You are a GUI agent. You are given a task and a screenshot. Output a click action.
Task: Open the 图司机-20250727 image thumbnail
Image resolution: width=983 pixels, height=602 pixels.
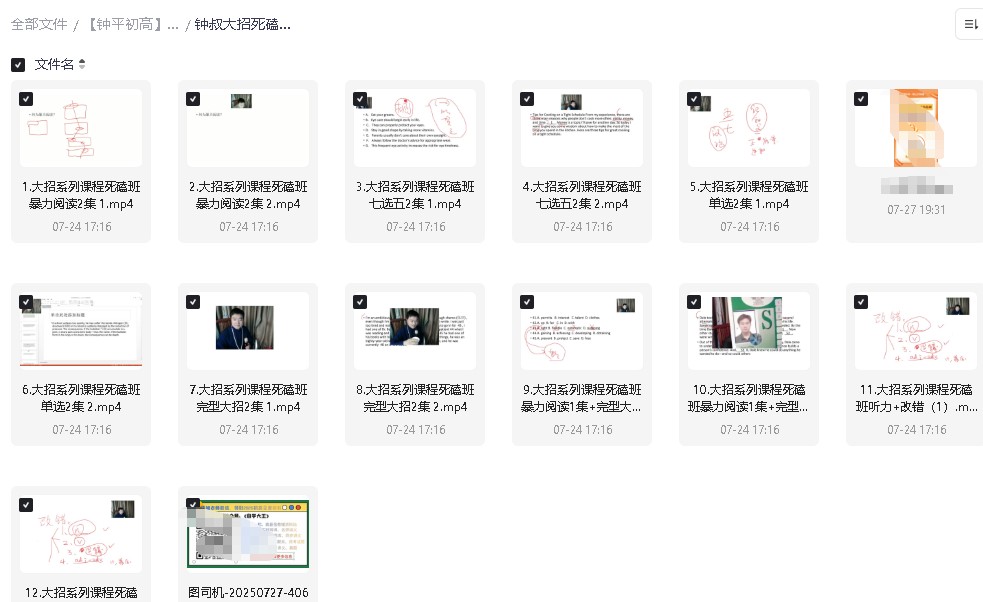(x=248, y=533)
